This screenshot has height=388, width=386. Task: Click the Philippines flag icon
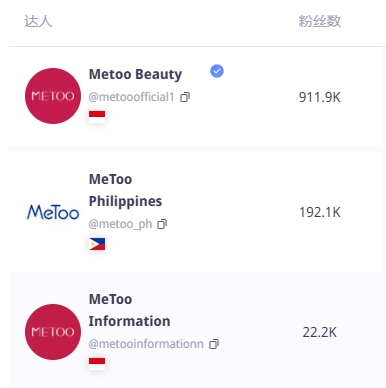tap(97, 244)
